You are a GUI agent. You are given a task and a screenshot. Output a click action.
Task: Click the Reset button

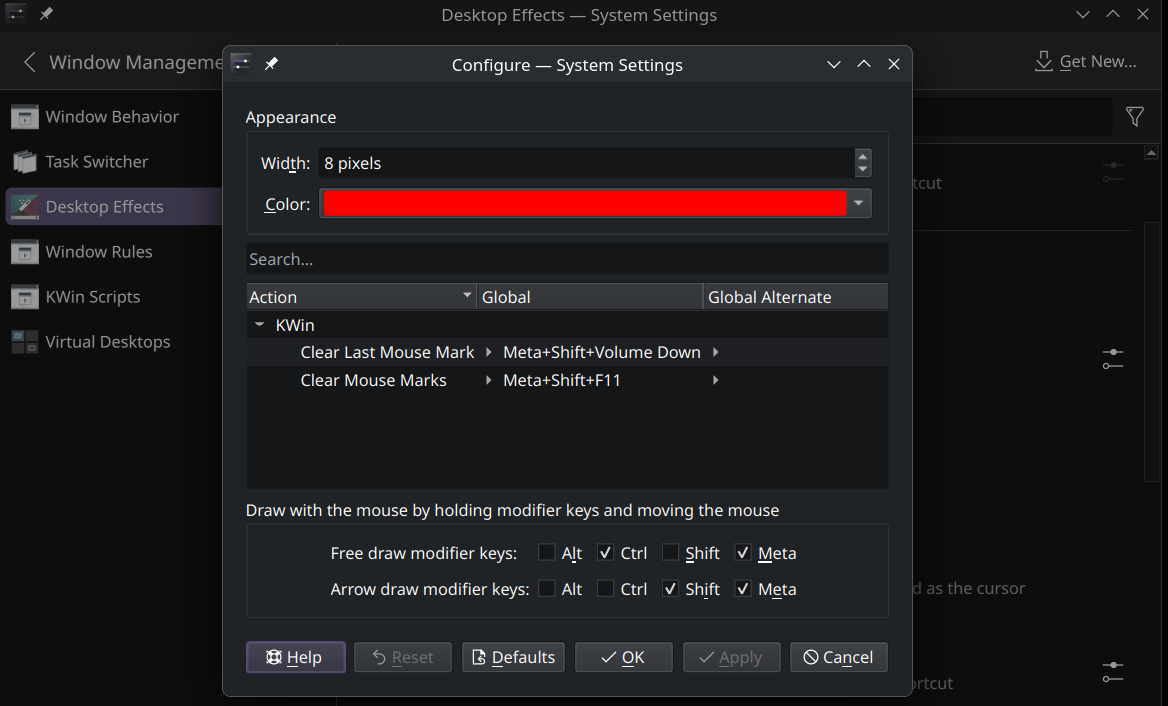pyautogui.click(x=403, y=657)
